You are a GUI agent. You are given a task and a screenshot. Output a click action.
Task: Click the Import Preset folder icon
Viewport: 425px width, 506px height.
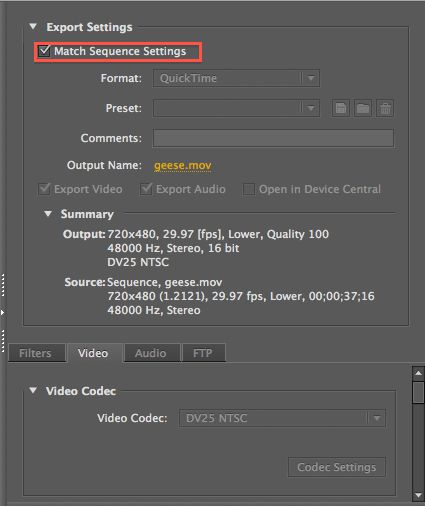363,108
